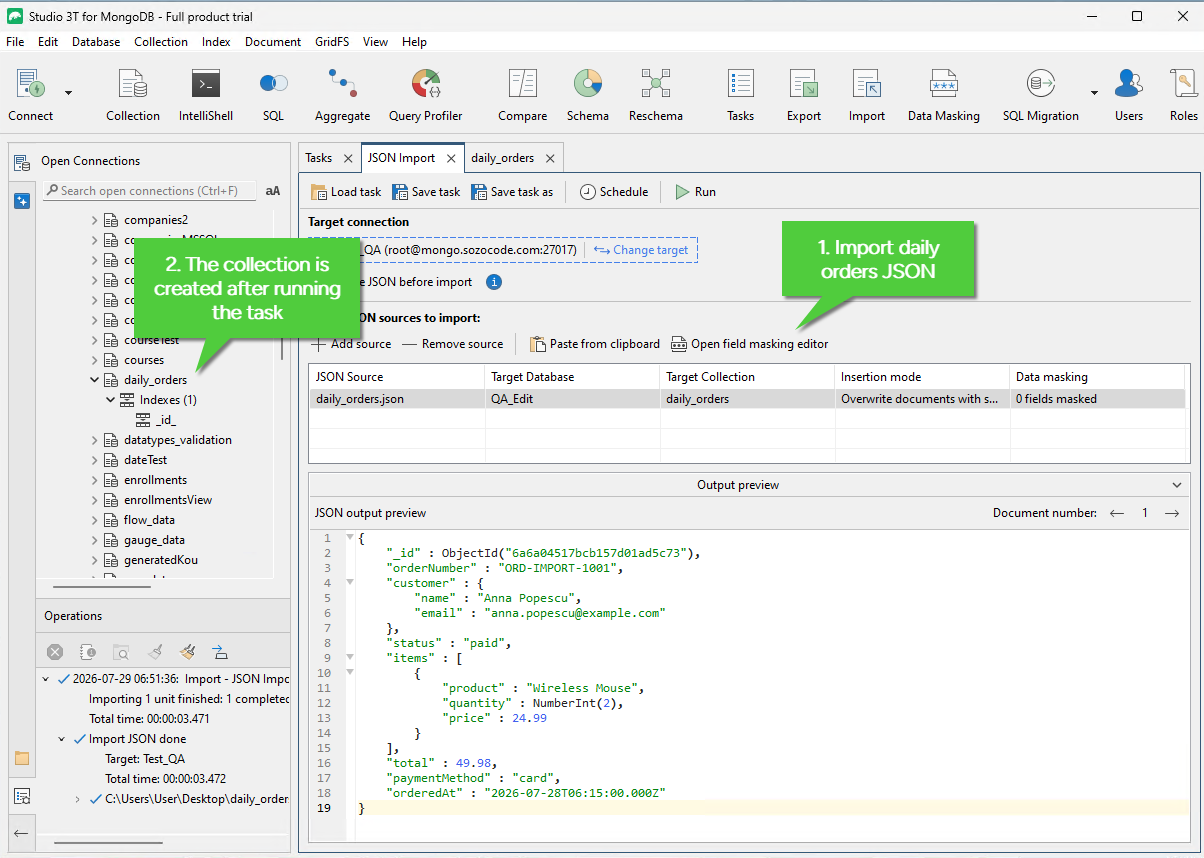Click the Compare toolbar icon
This screenshot has width=1204, height=858.
point(523,95)
